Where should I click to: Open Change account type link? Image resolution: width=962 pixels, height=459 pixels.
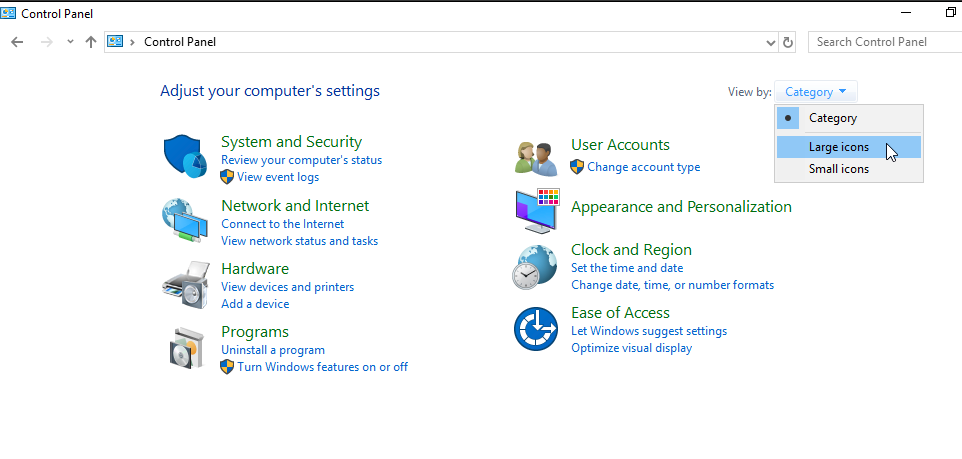click(x=644, y=167)
